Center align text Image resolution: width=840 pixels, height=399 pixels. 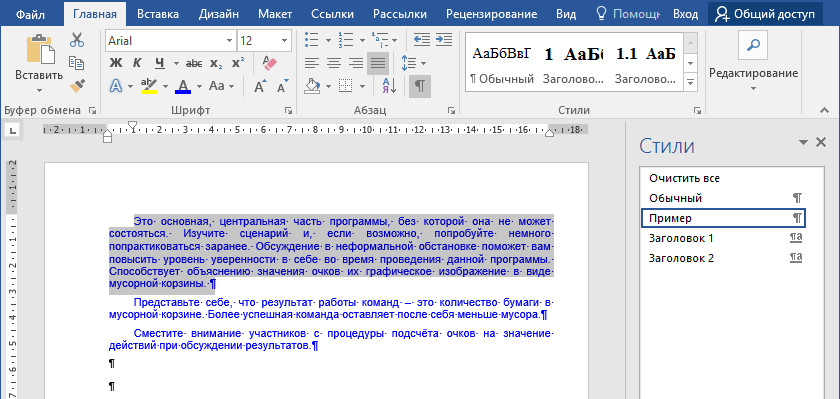coord(334,63)
